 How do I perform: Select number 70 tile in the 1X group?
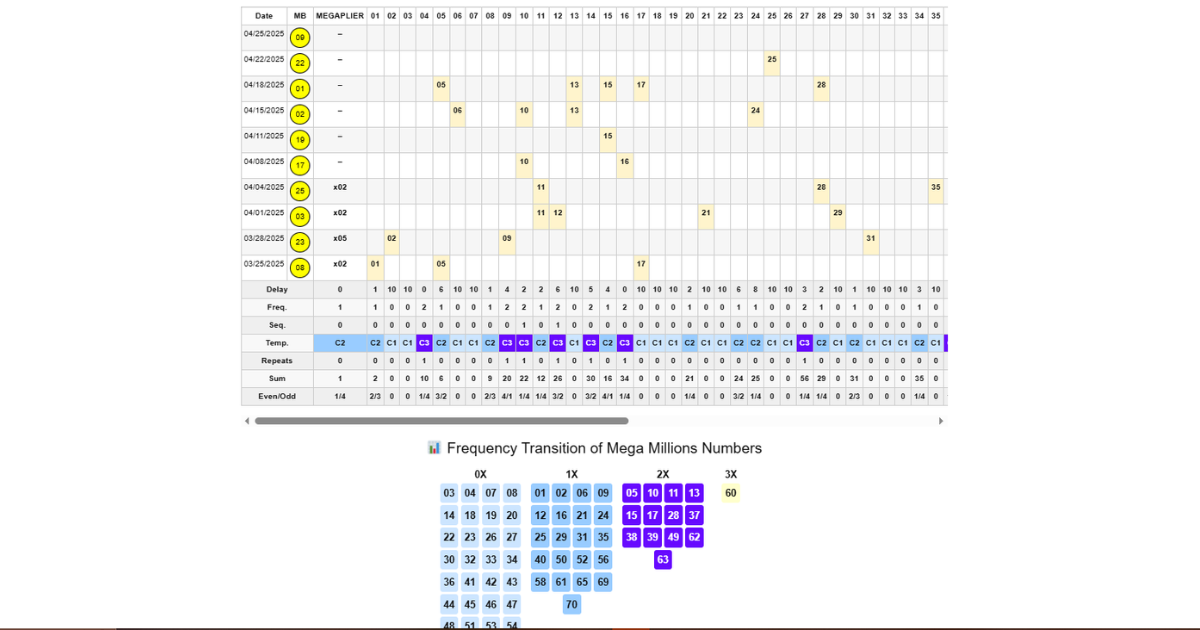pos(572,605)
